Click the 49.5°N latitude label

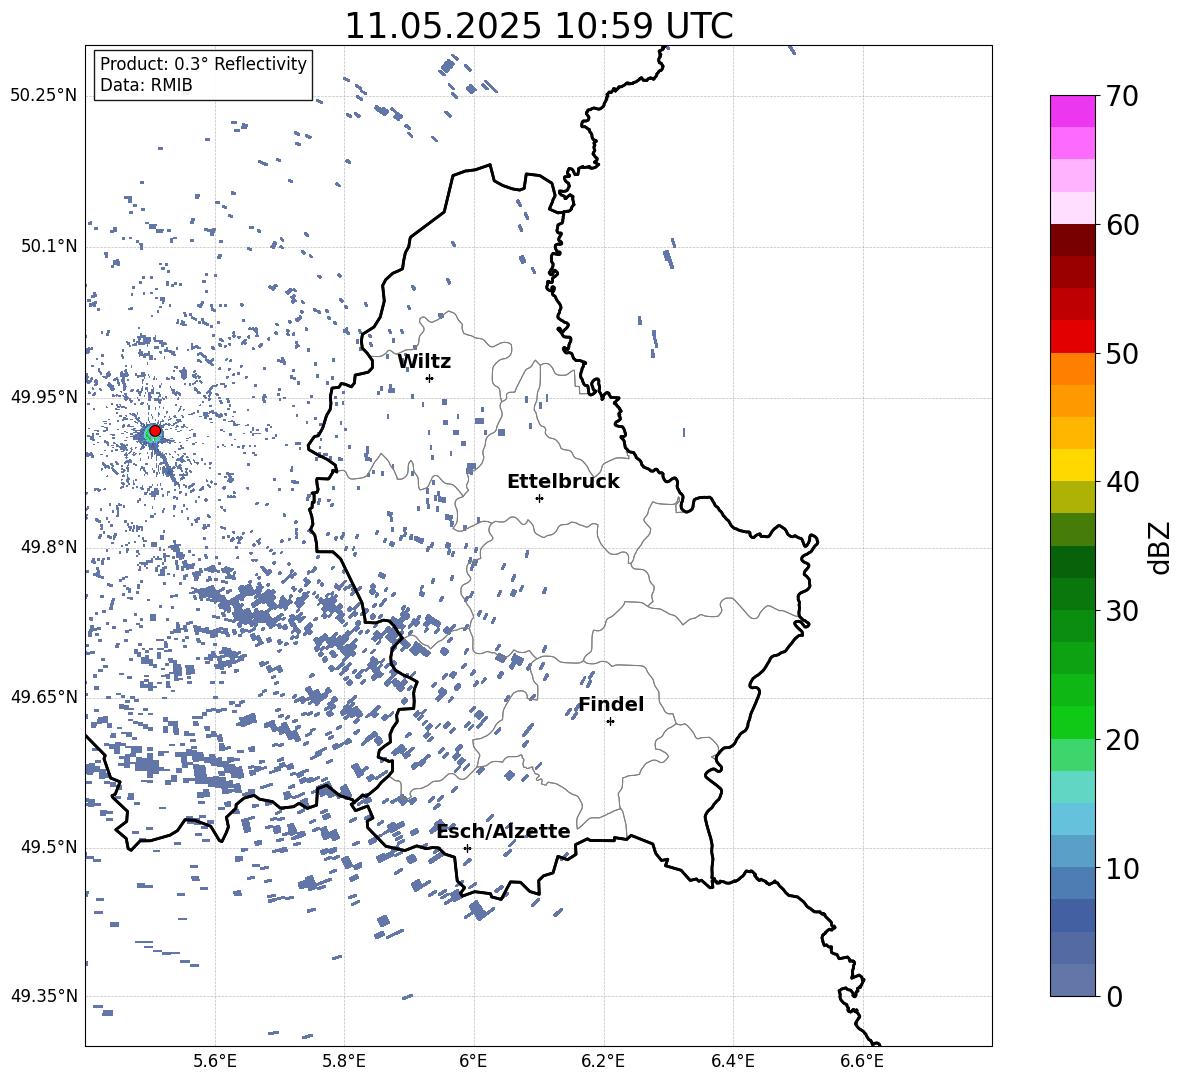pos(48,846)
